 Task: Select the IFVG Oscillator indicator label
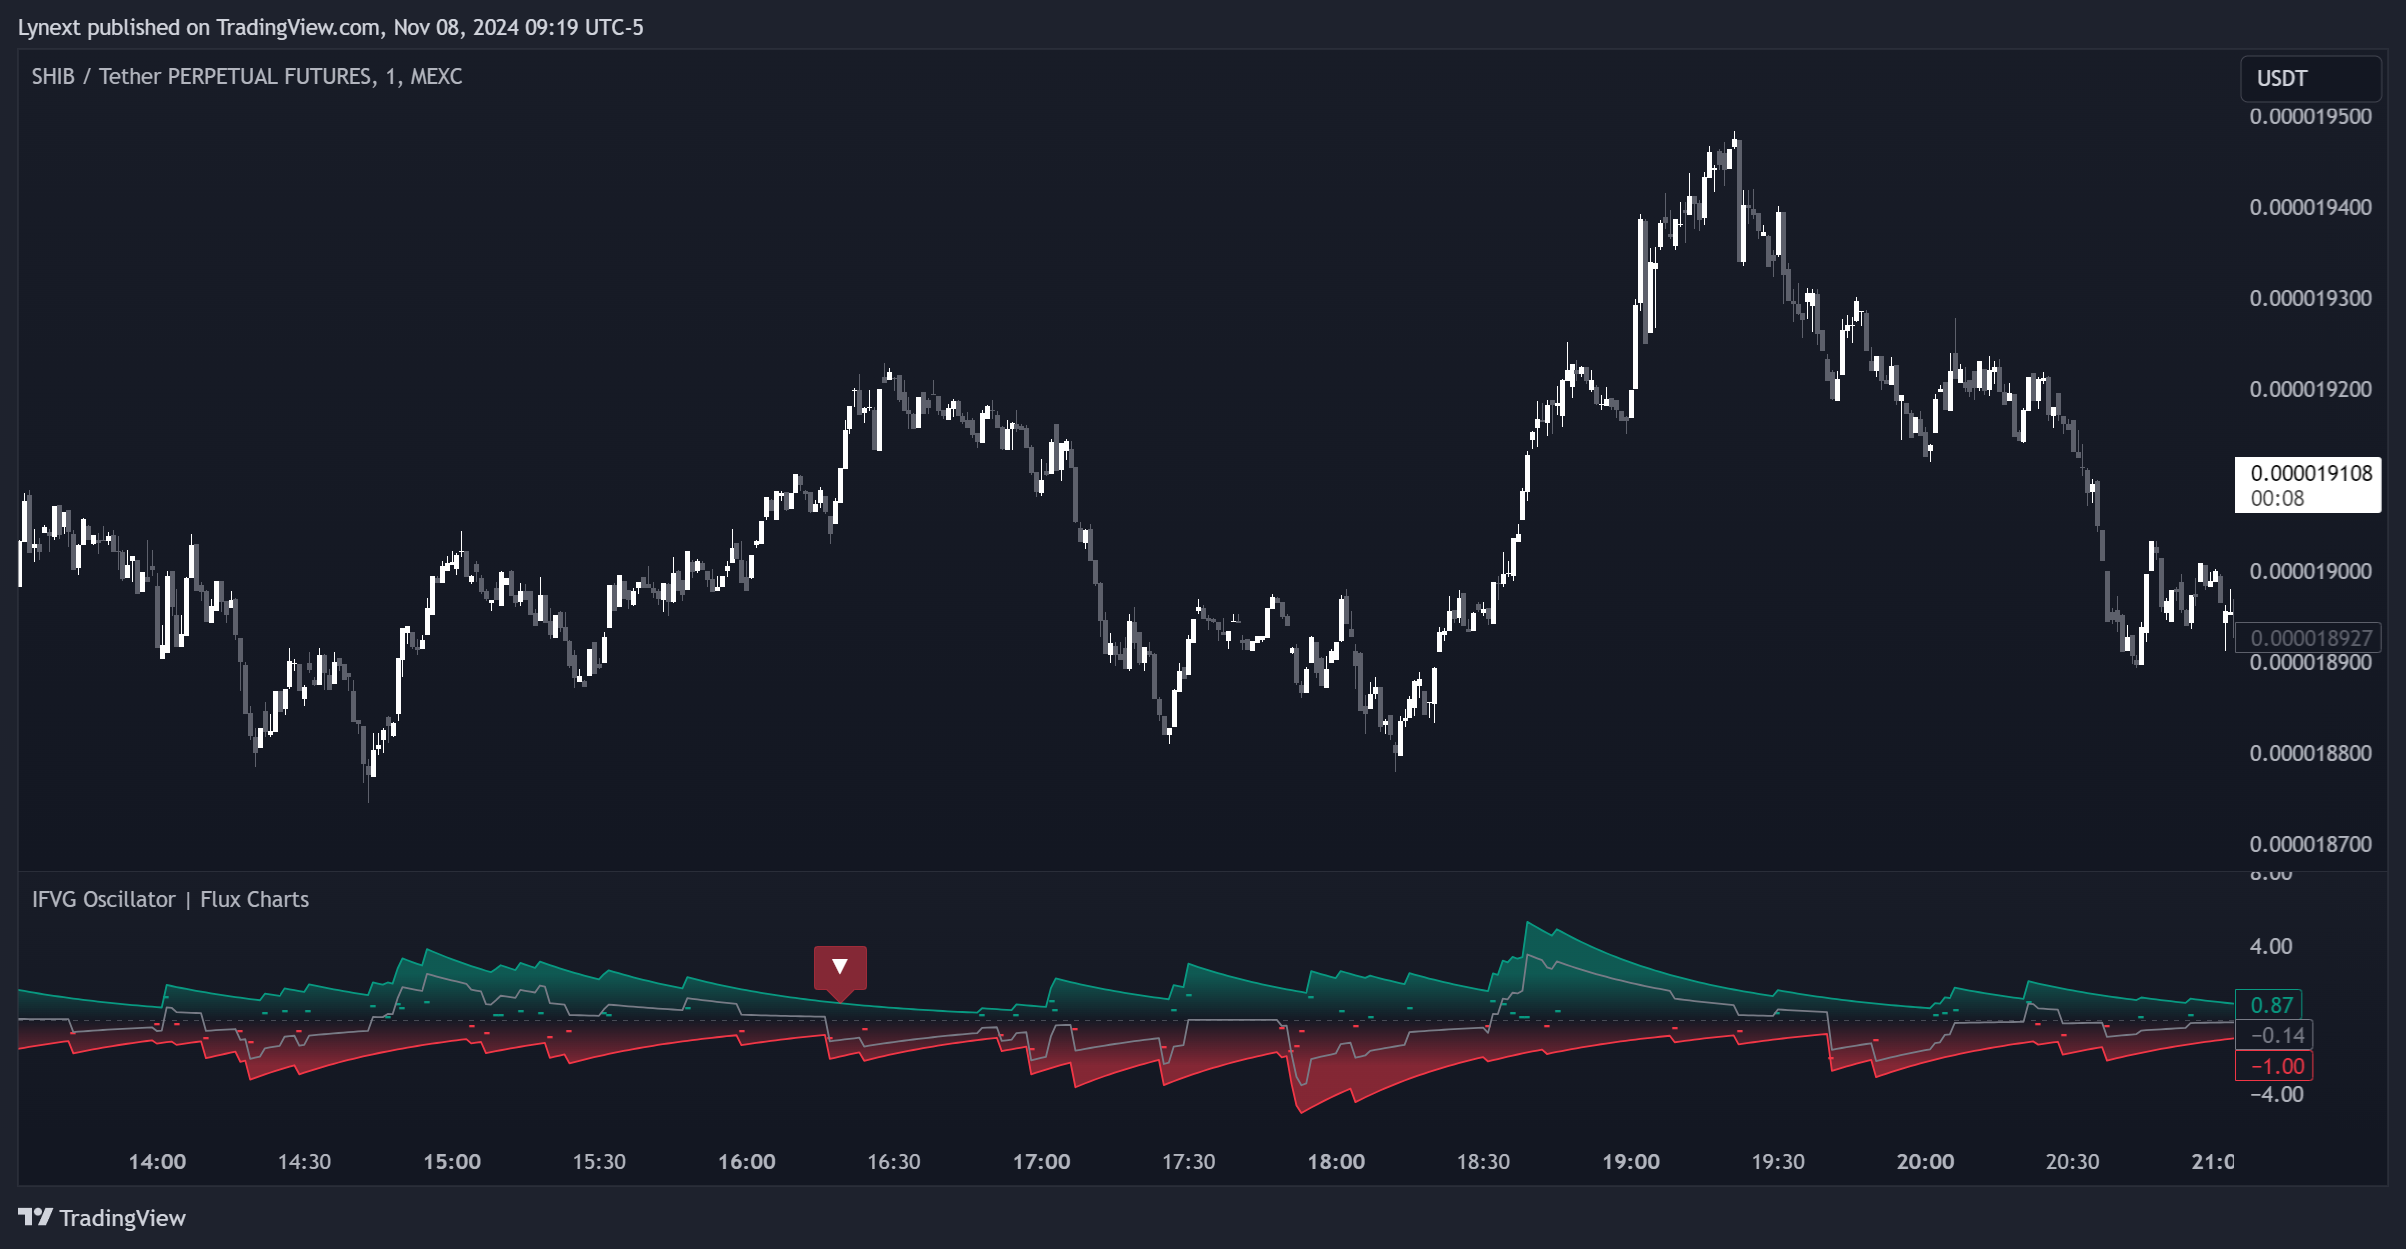[x=170, y=899]
